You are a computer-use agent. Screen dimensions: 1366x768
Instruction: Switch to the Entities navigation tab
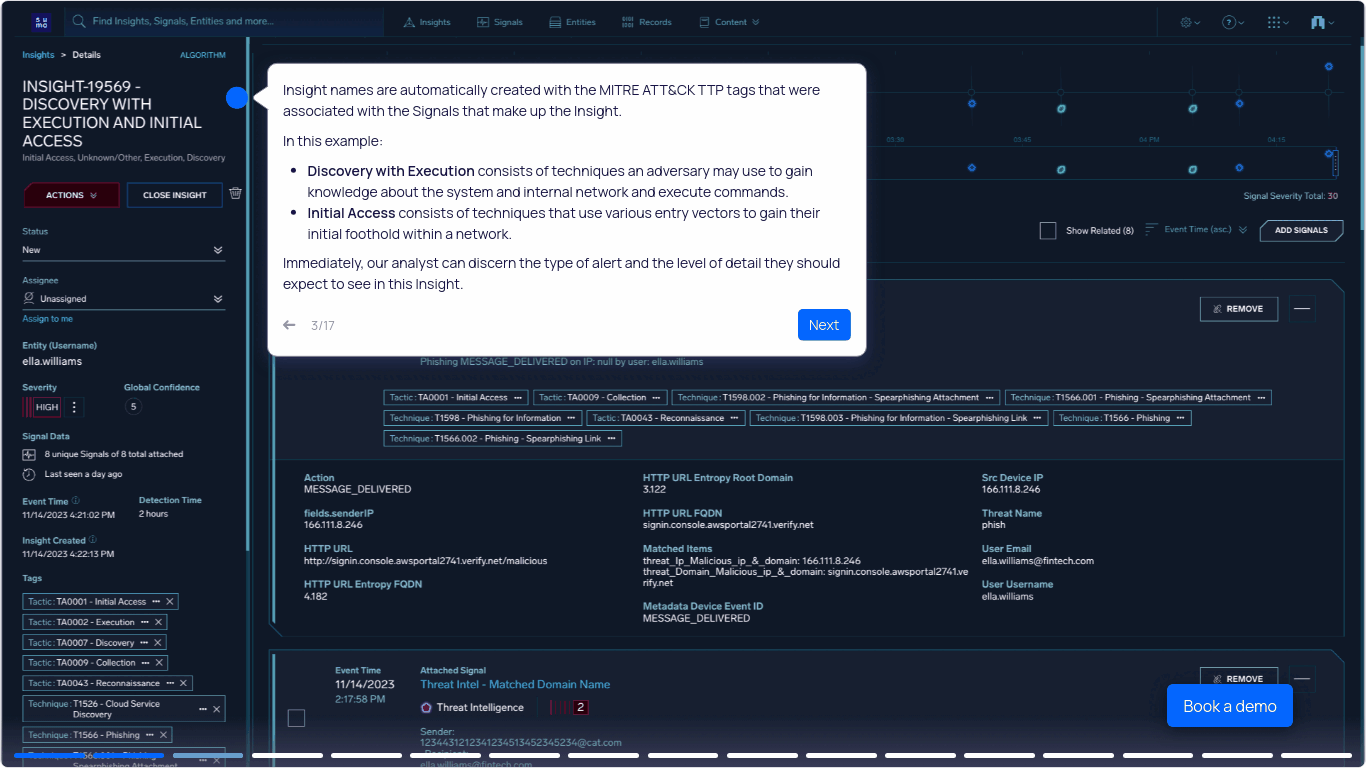(572, 22)
